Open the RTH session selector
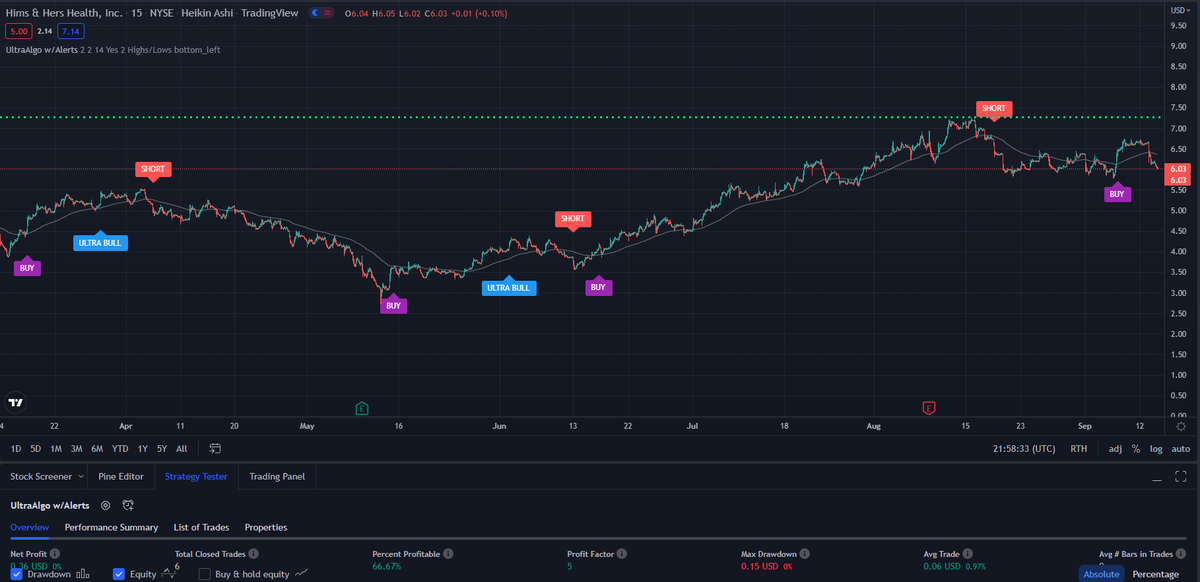1200x582 pixels. pos(1079,449)
